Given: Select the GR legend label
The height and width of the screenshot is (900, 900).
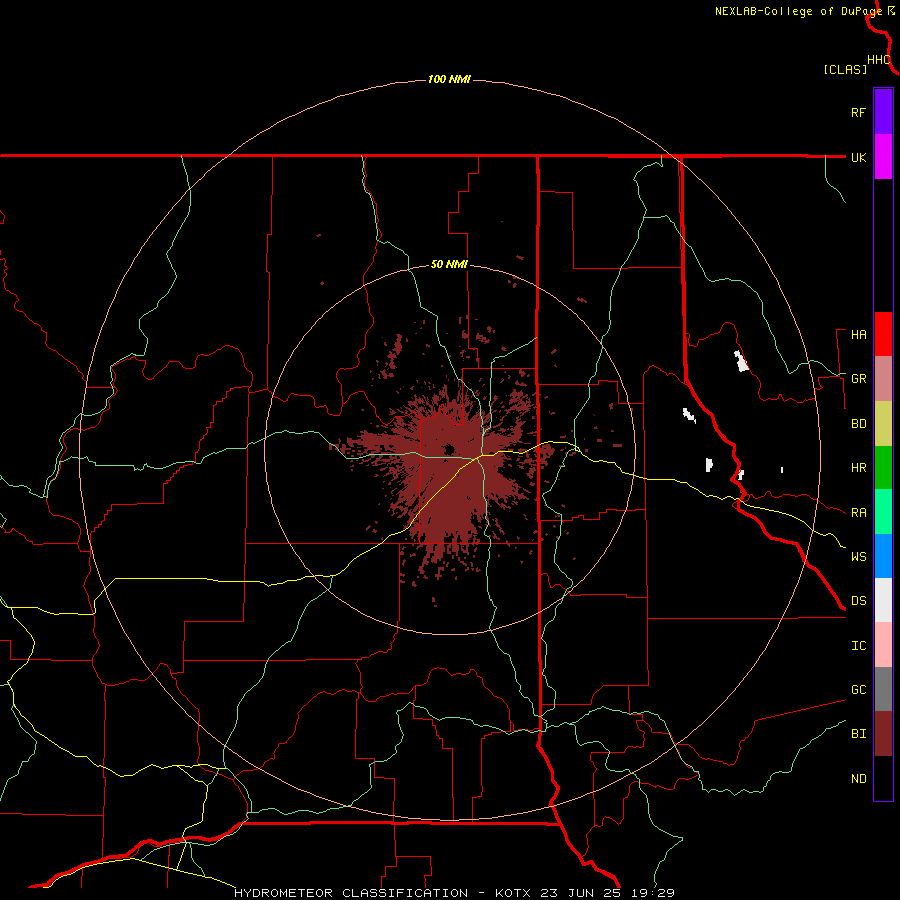Looking at the screenshot, I should coord(858,379).
